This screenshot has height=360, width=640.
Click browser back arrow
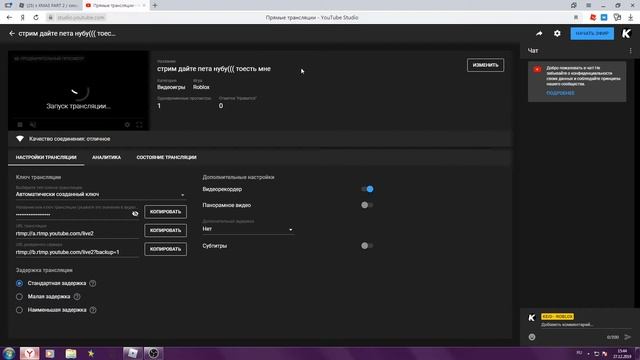point(9,18)
